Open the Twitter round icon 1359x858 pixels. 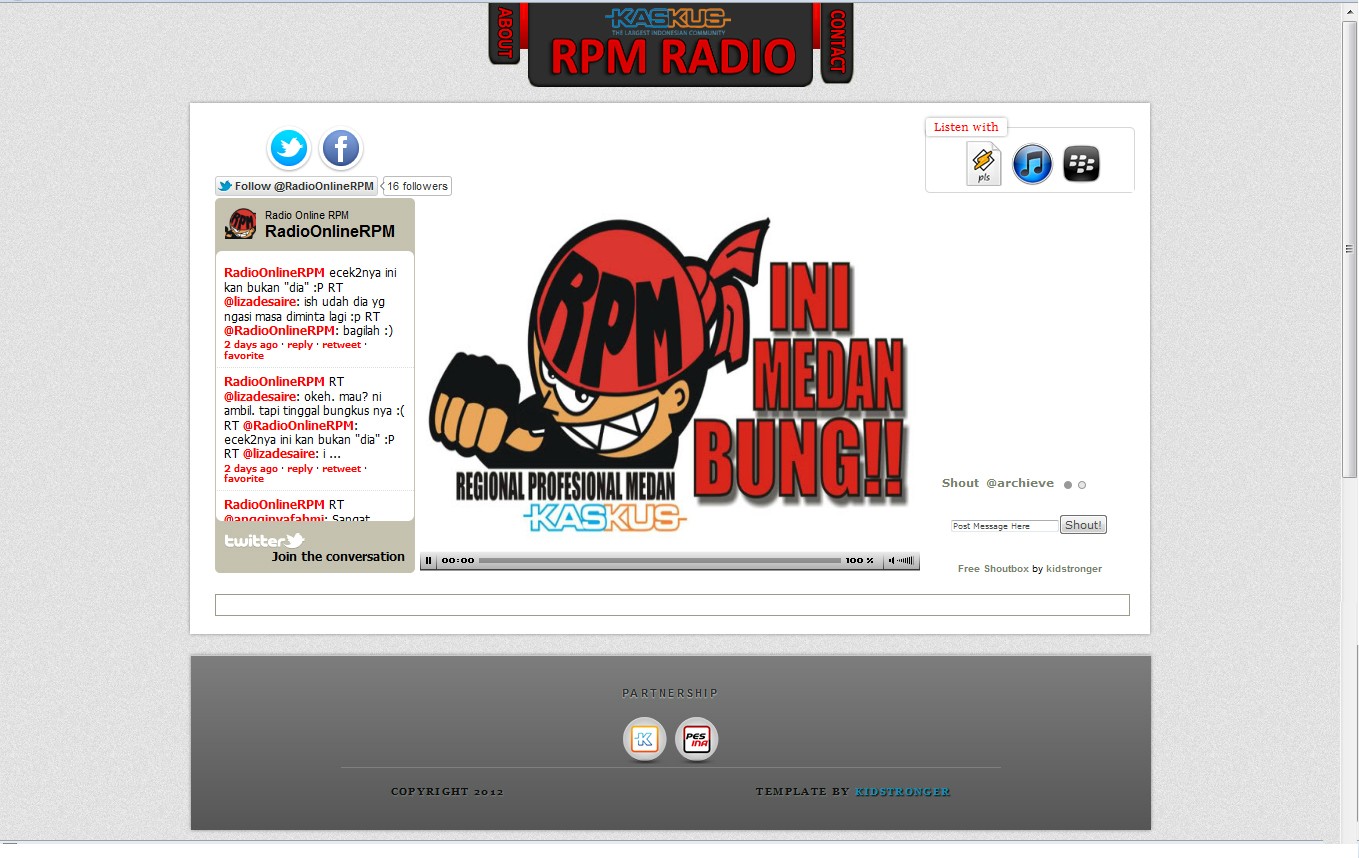[289, 149]
